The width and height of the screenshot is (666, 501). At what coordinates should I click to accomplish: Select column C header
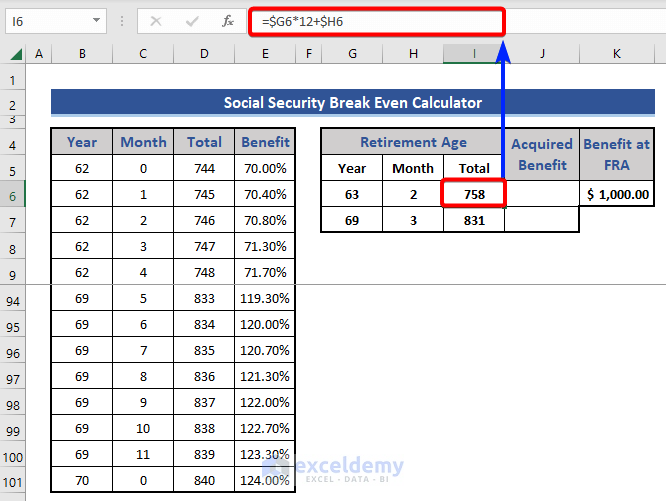[143, 54]
